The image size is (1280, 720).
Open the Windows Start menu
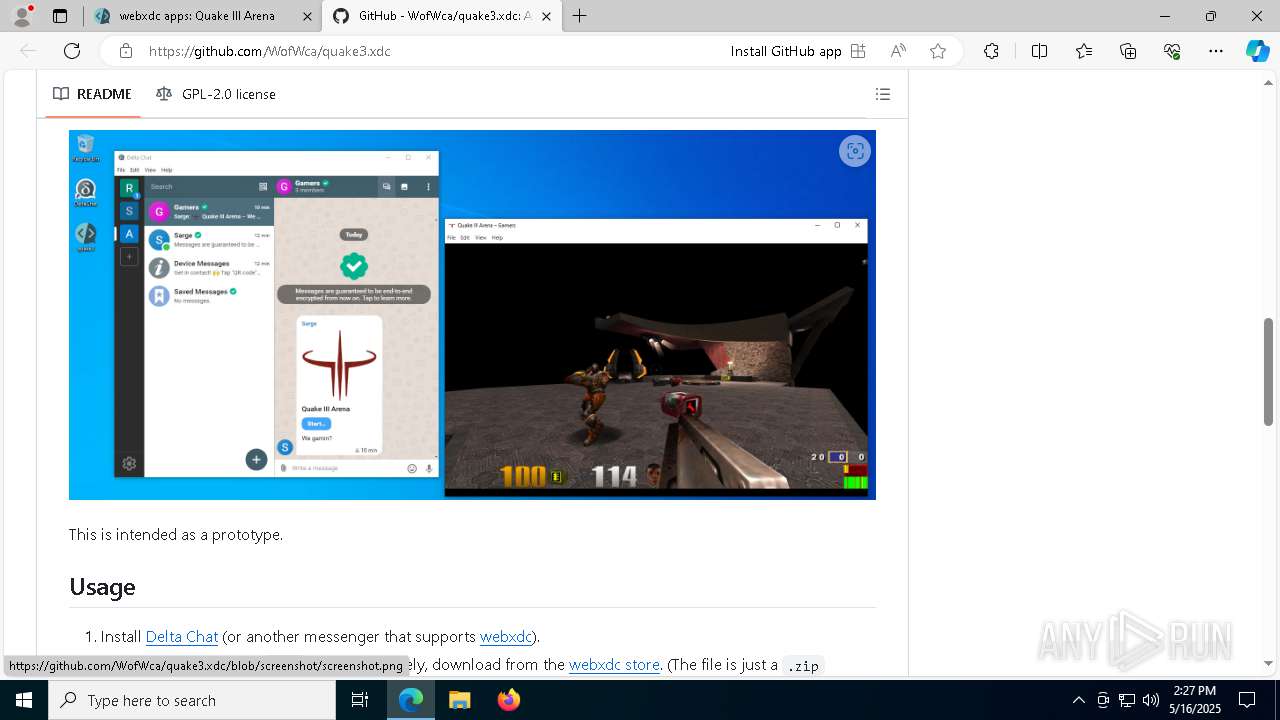tap(24, 700)
